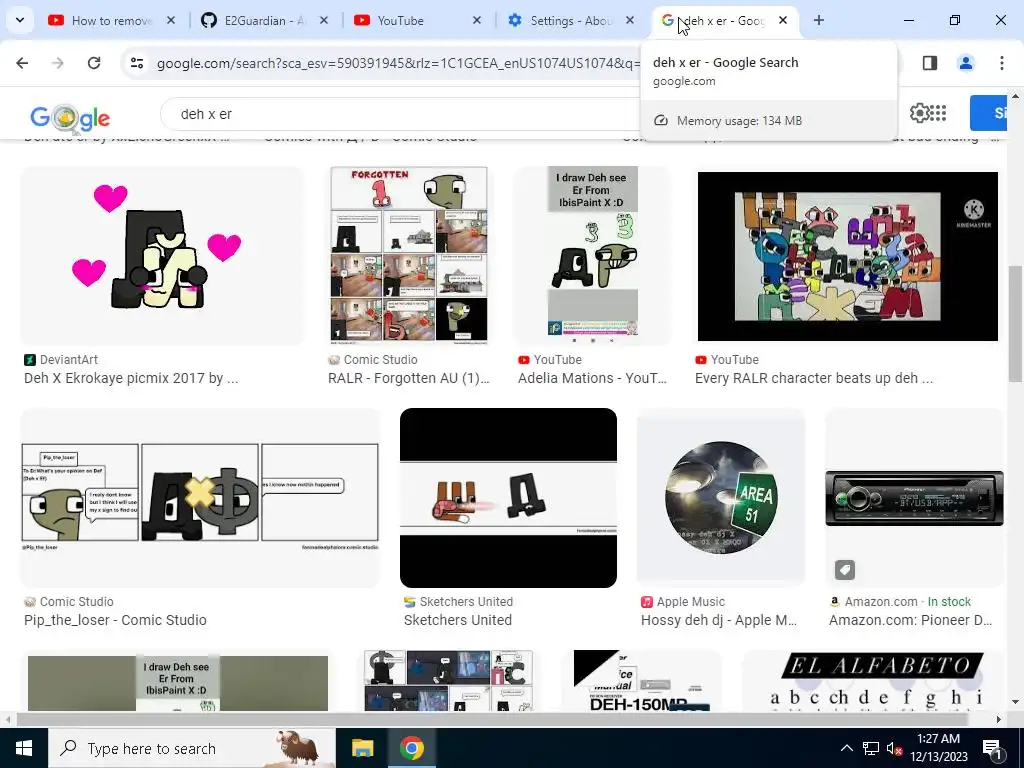The height and width of the screenshot is (768, 1024).
Task: Open the DEH-150MP manual thumbnail
Action: tap(641, 680)
